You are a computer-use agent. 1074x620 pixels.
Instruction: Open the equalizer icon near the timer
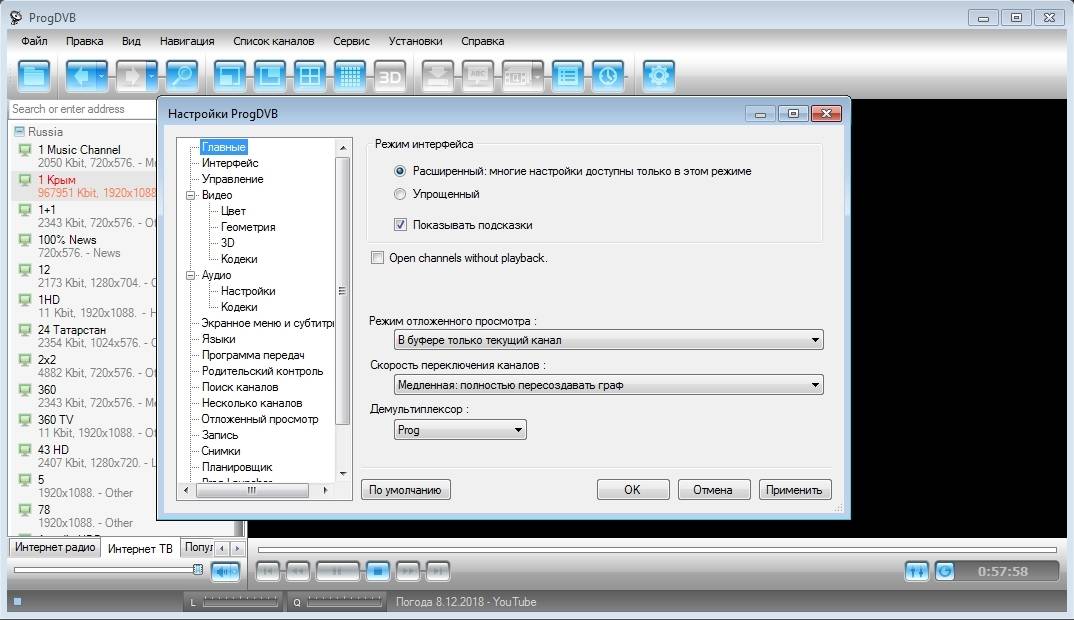point(916,571)
